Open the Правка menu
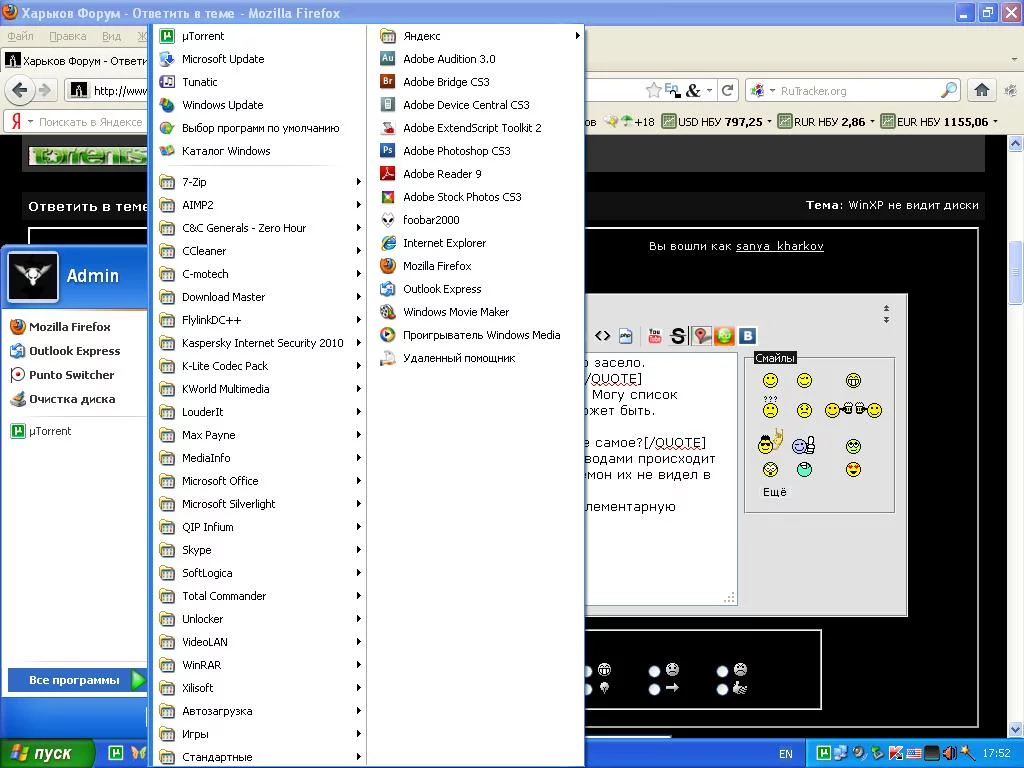Viewport: 1024px width, 768px height. coord(67,36)
